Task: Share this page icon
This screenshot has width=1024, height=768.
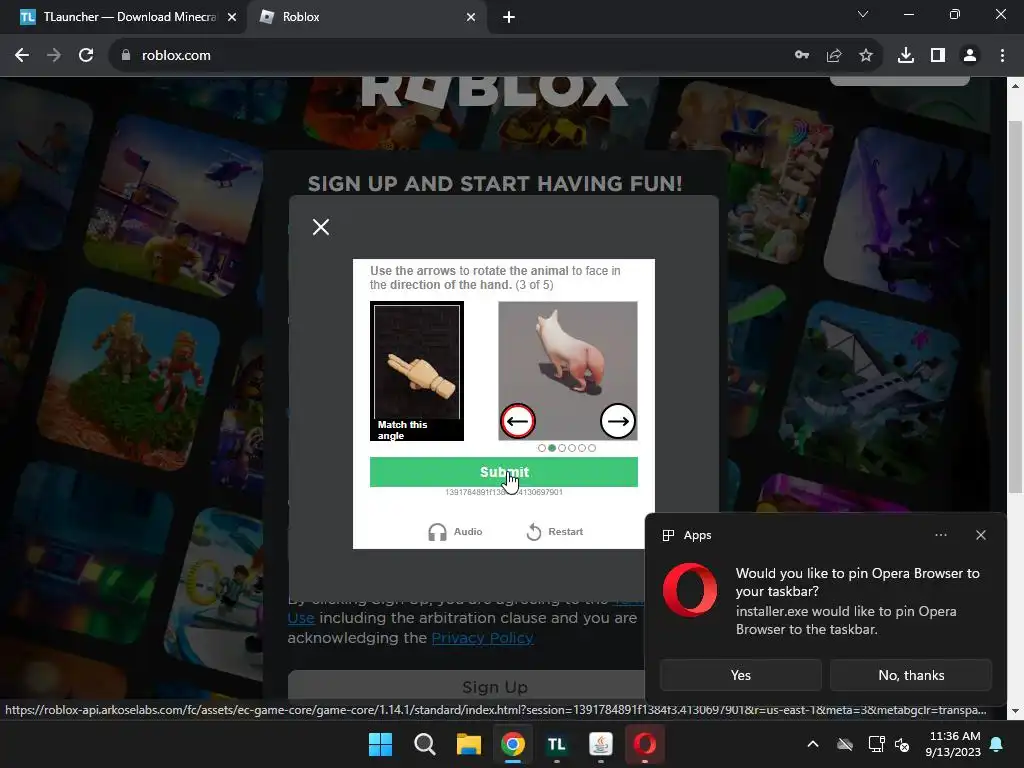Action: click(x=834, y=56)
